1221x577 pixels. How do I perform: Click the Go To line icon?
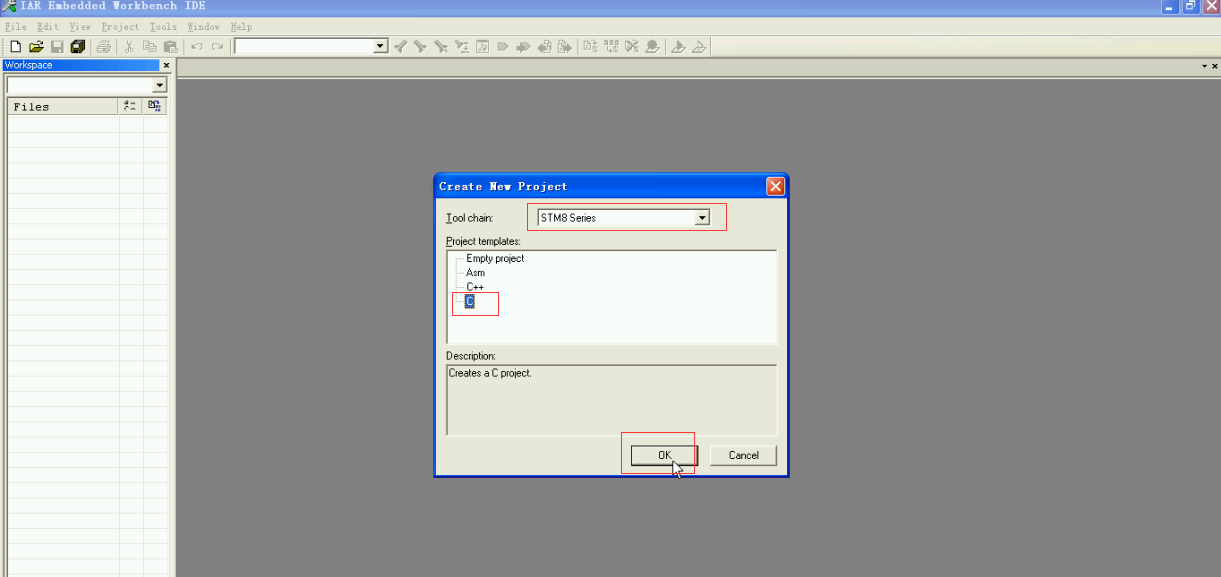482,47
